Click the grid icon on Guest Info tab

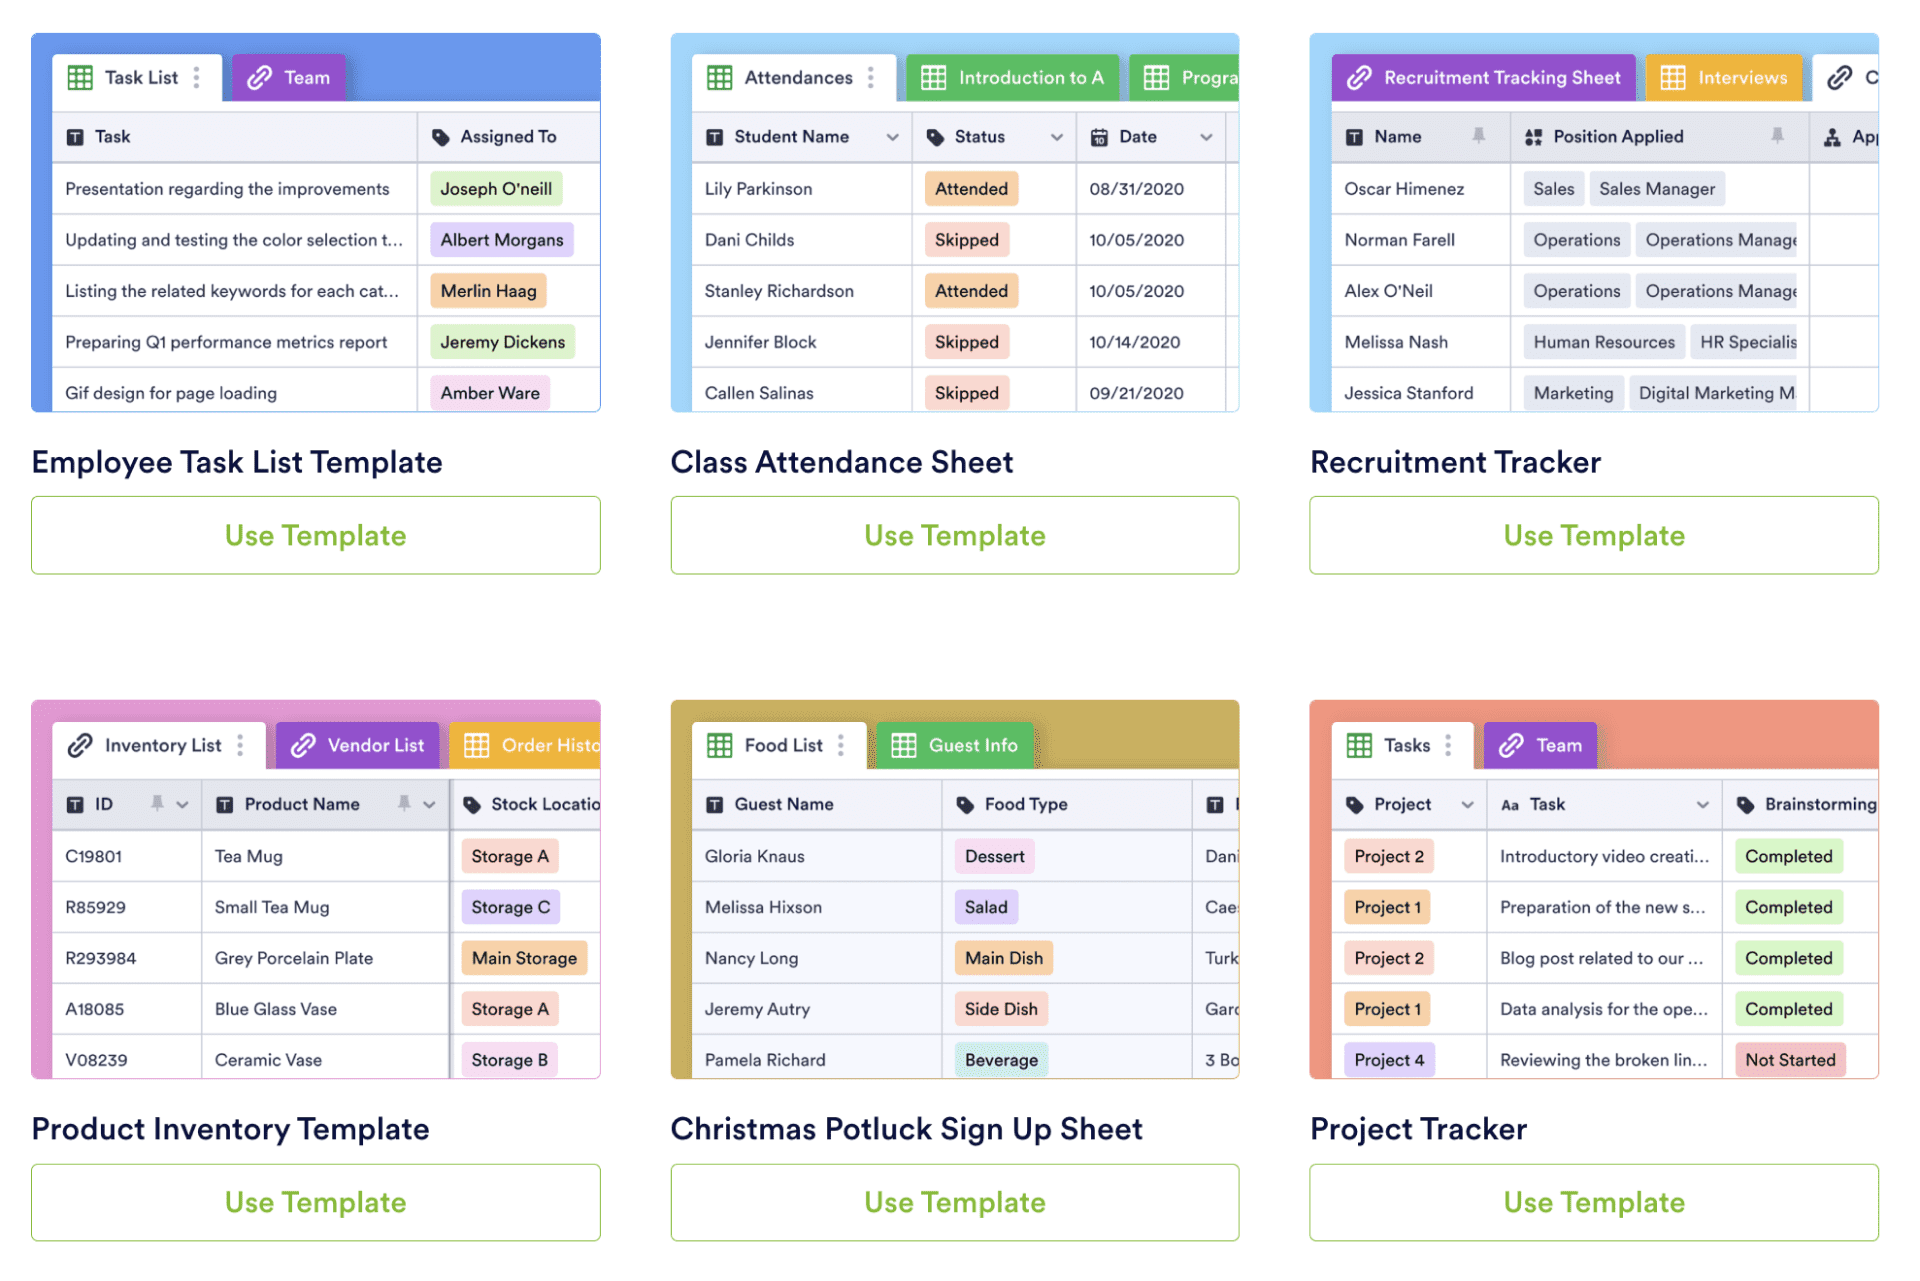(x=904, y=745)
